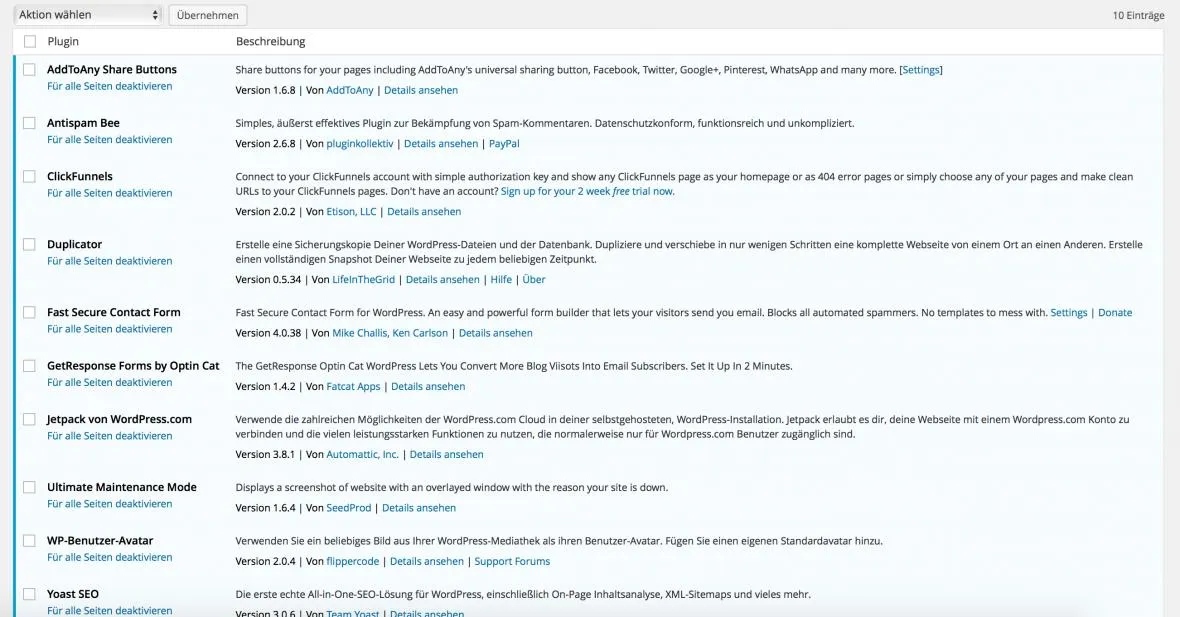Screen dimensions: 1180x617
Task: View details for Fast Secure Contact Form
Action: [x=496, y=333]
